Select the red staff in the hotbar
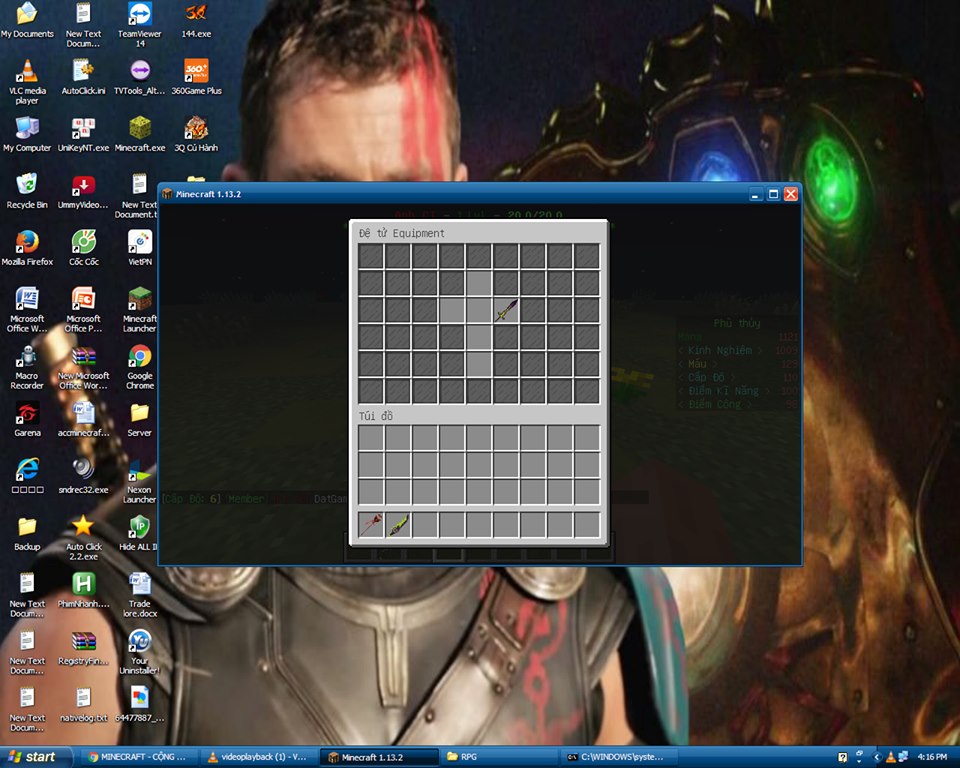 coord(371,525)
